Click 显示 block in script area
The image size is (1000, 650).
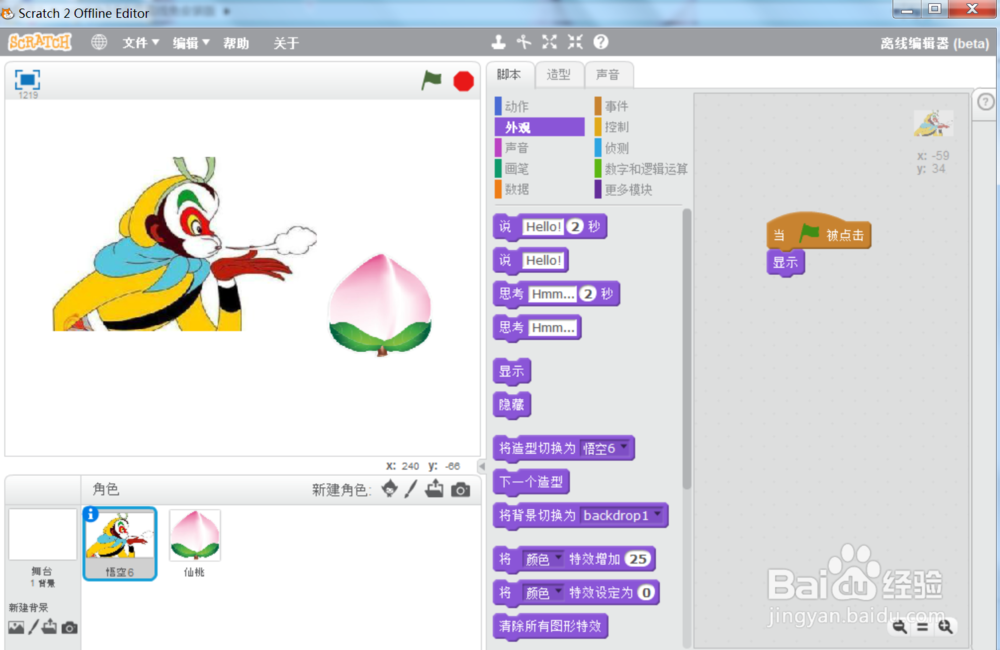tap(786, 262)
